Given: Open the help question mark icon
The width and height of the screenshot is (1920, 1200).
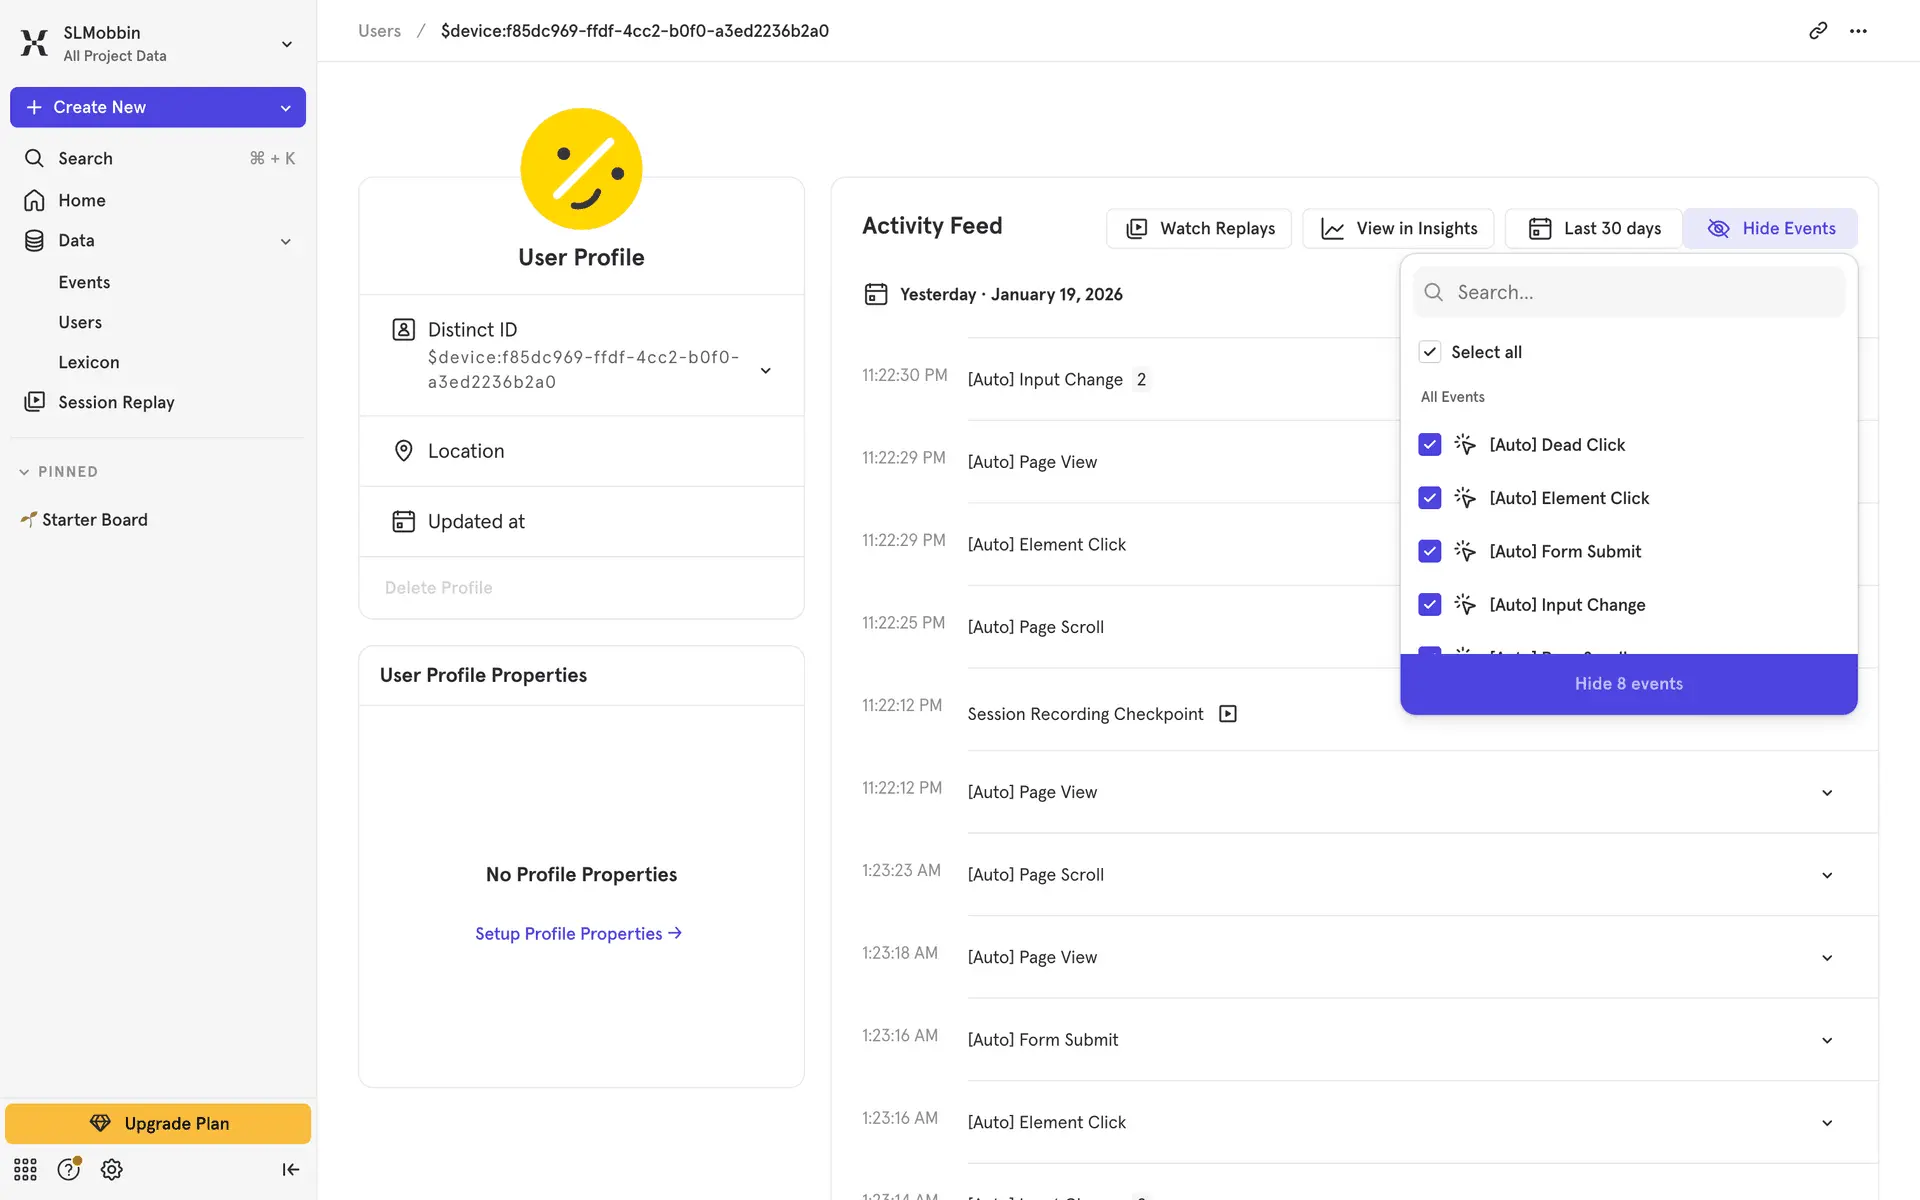Looking at the screenshot, I should click(x=68, y=1169).
